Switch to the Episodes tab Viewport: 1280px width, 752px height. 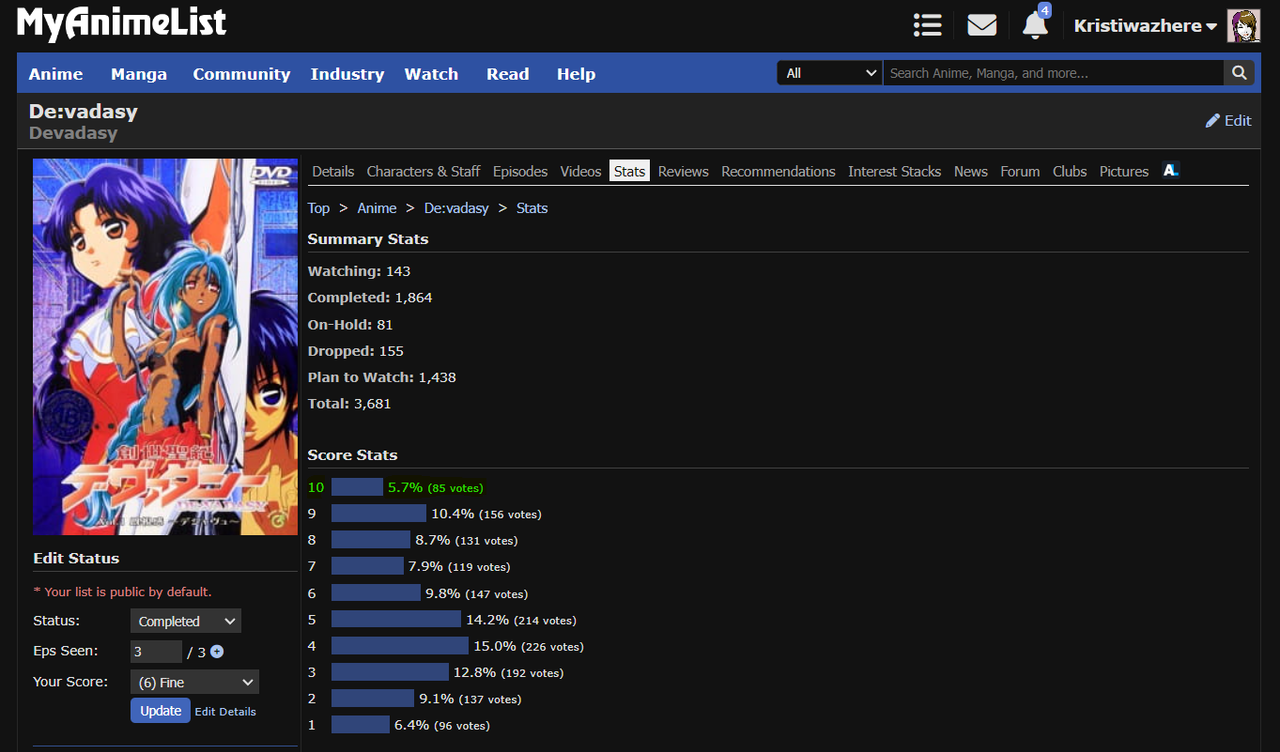click(520, 171)
